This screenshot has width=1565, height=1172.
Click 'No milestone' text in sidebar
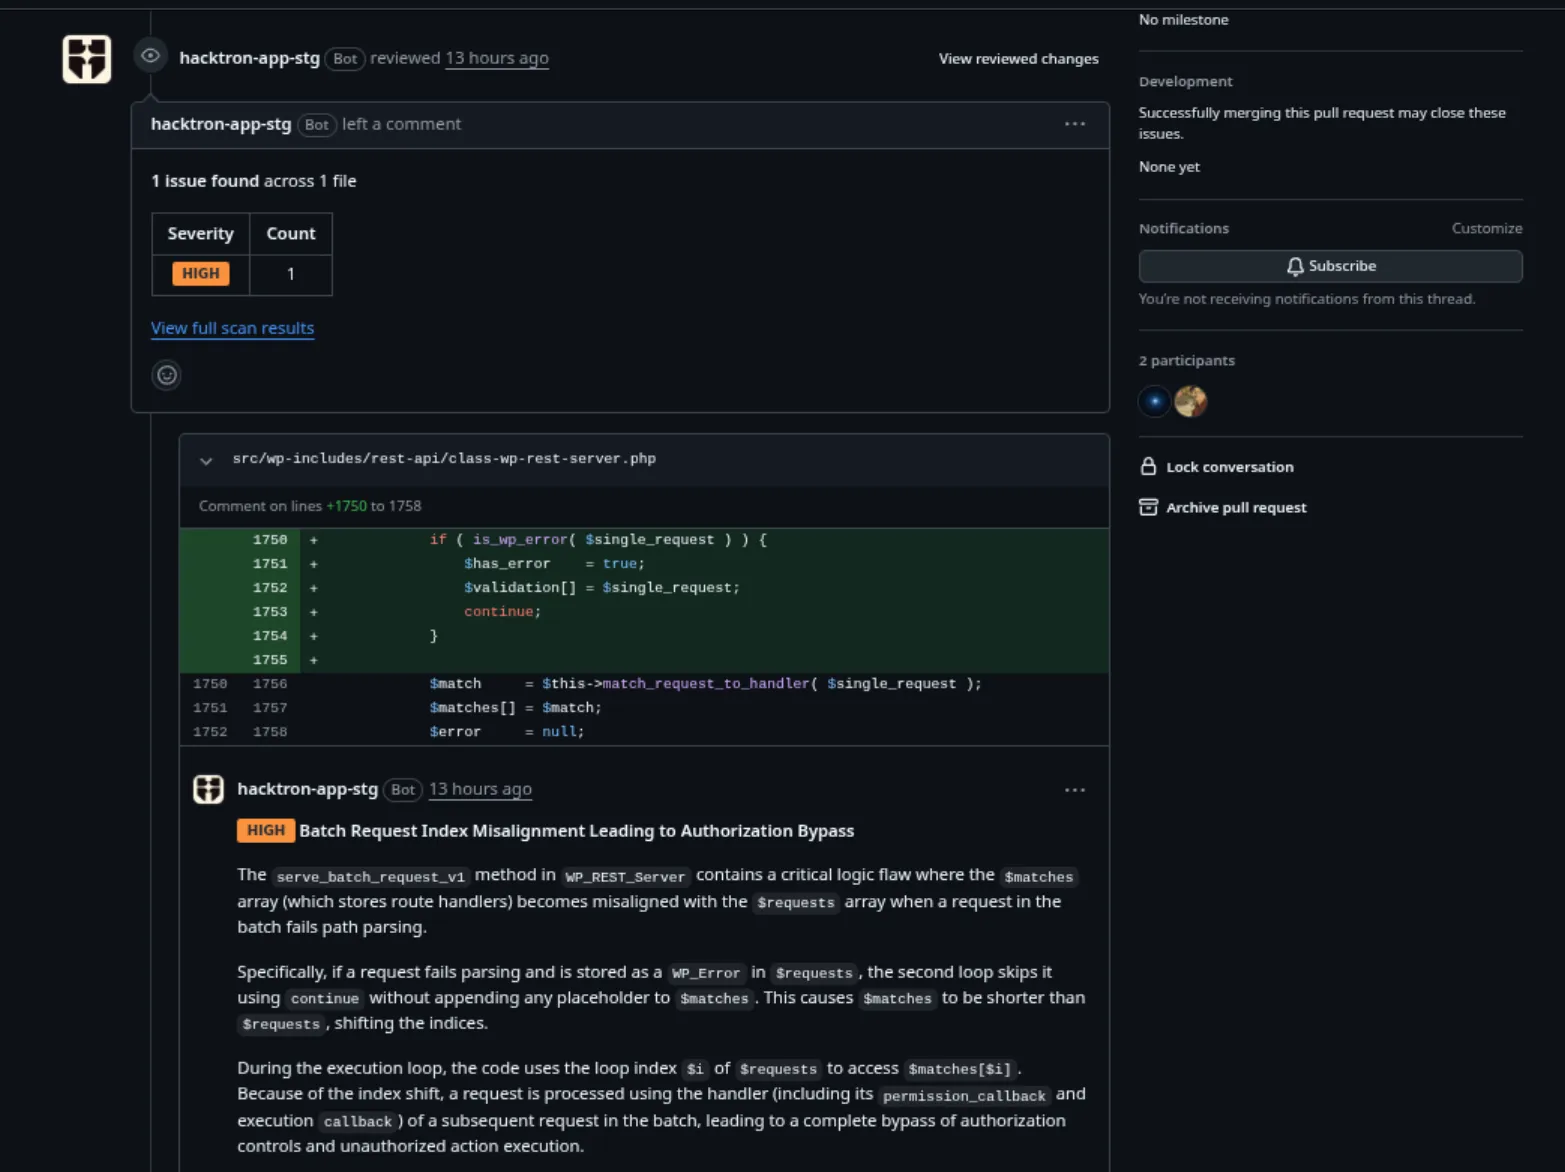(x=1183, y=20)
